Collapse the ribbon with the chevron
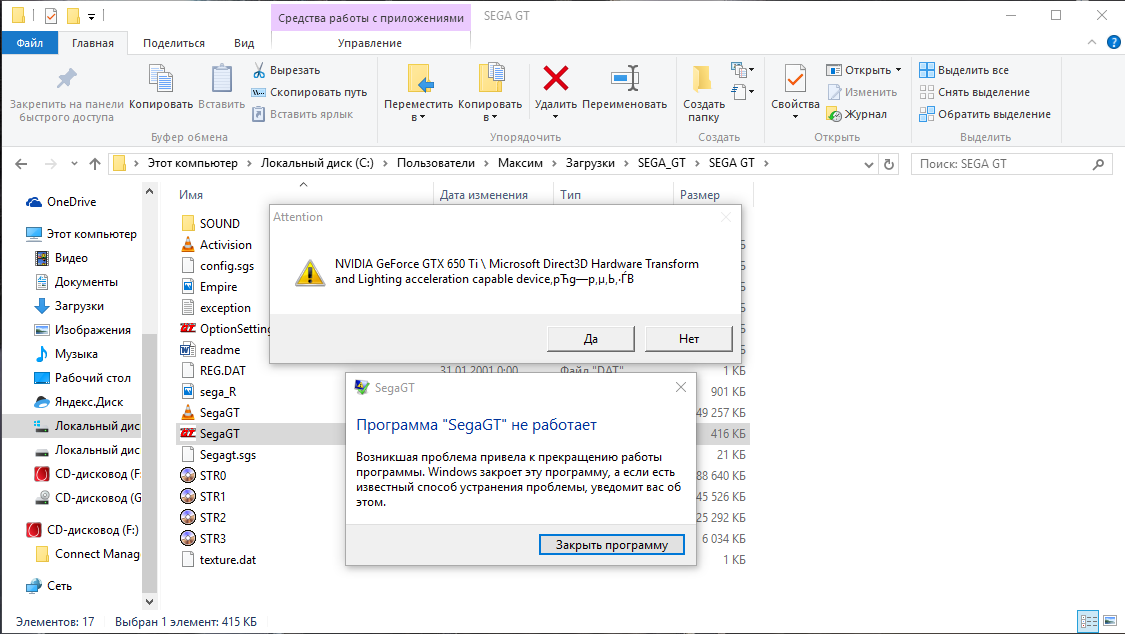The height and width of the screenshot is (634, 1125). coord(1091,41)
